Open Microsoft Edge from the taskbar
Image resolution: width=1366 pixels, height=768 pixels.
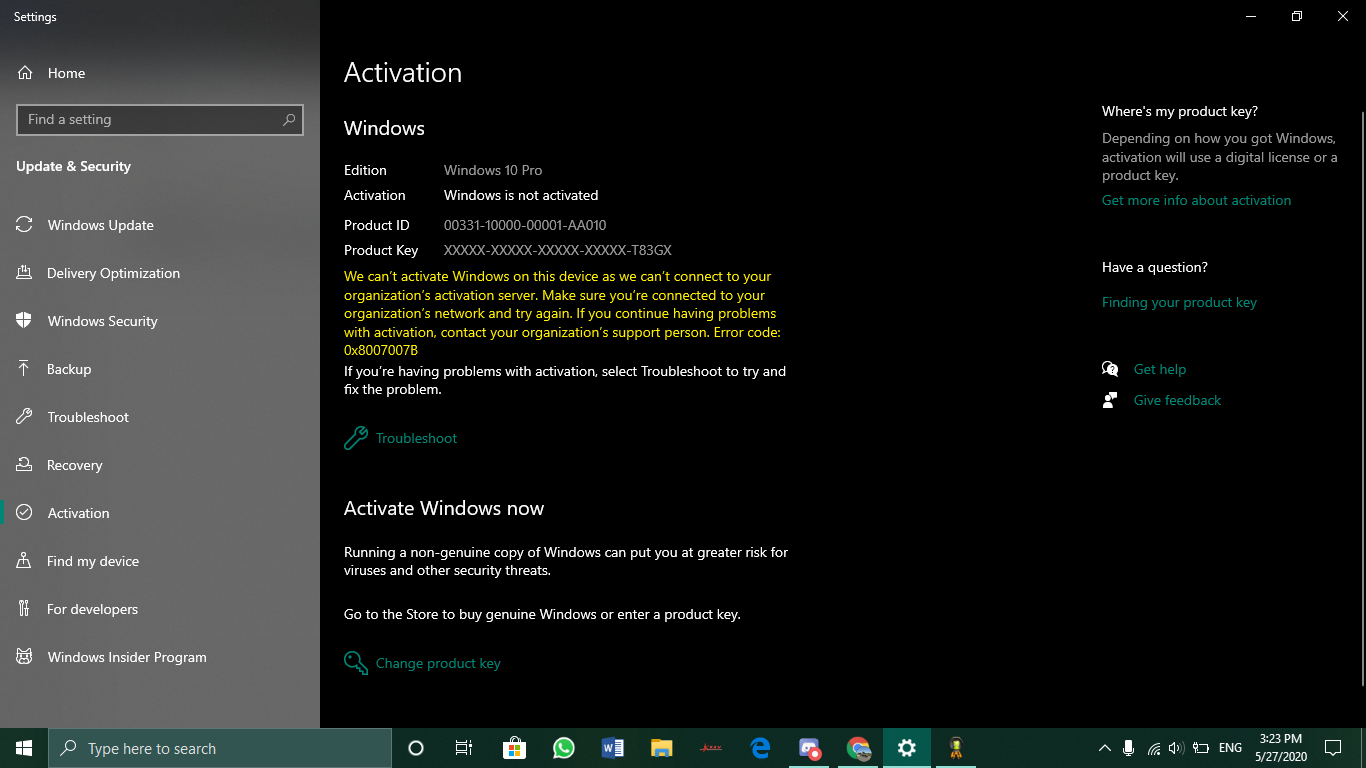(760, 748)
